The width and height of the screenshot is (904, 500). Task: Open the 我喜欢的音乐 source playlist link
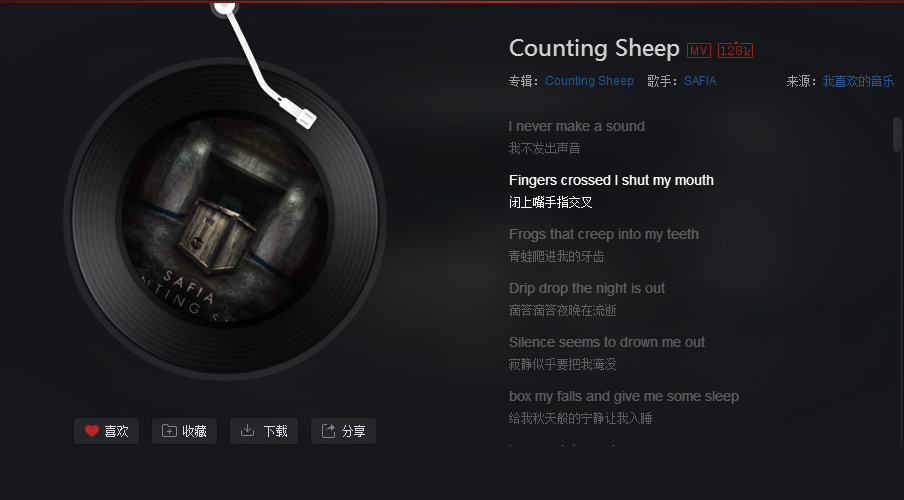click(x=858, y=81)
